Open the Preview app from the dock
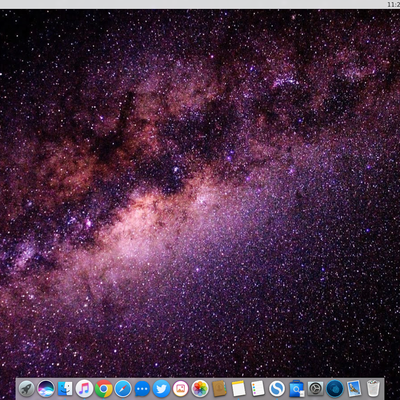The width and height of the screenshot is (400, 400). (x=354, y=388)
